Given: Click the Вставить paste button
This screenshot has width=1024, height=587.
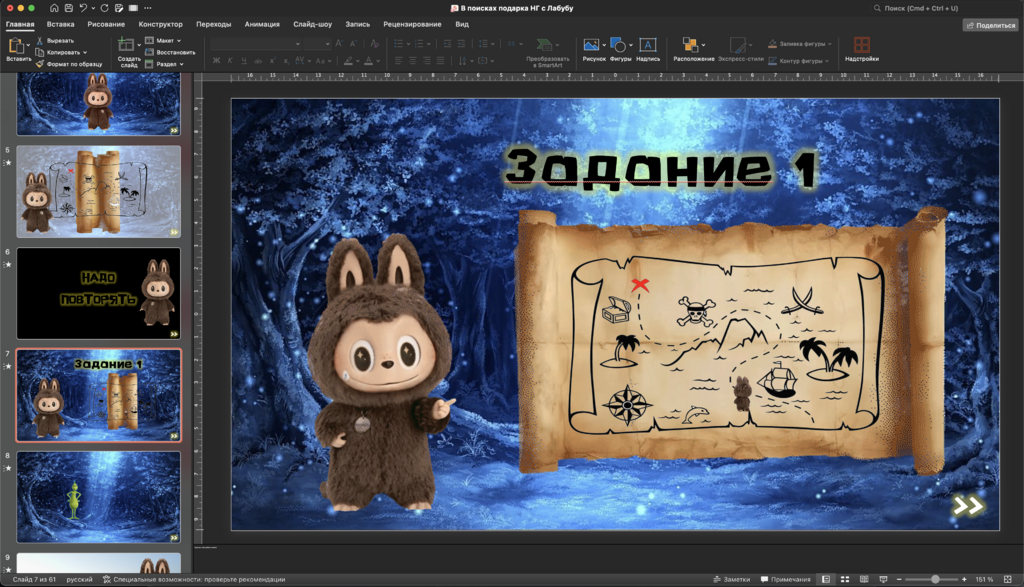Looking at the screenshot, I should click(17, 50).
